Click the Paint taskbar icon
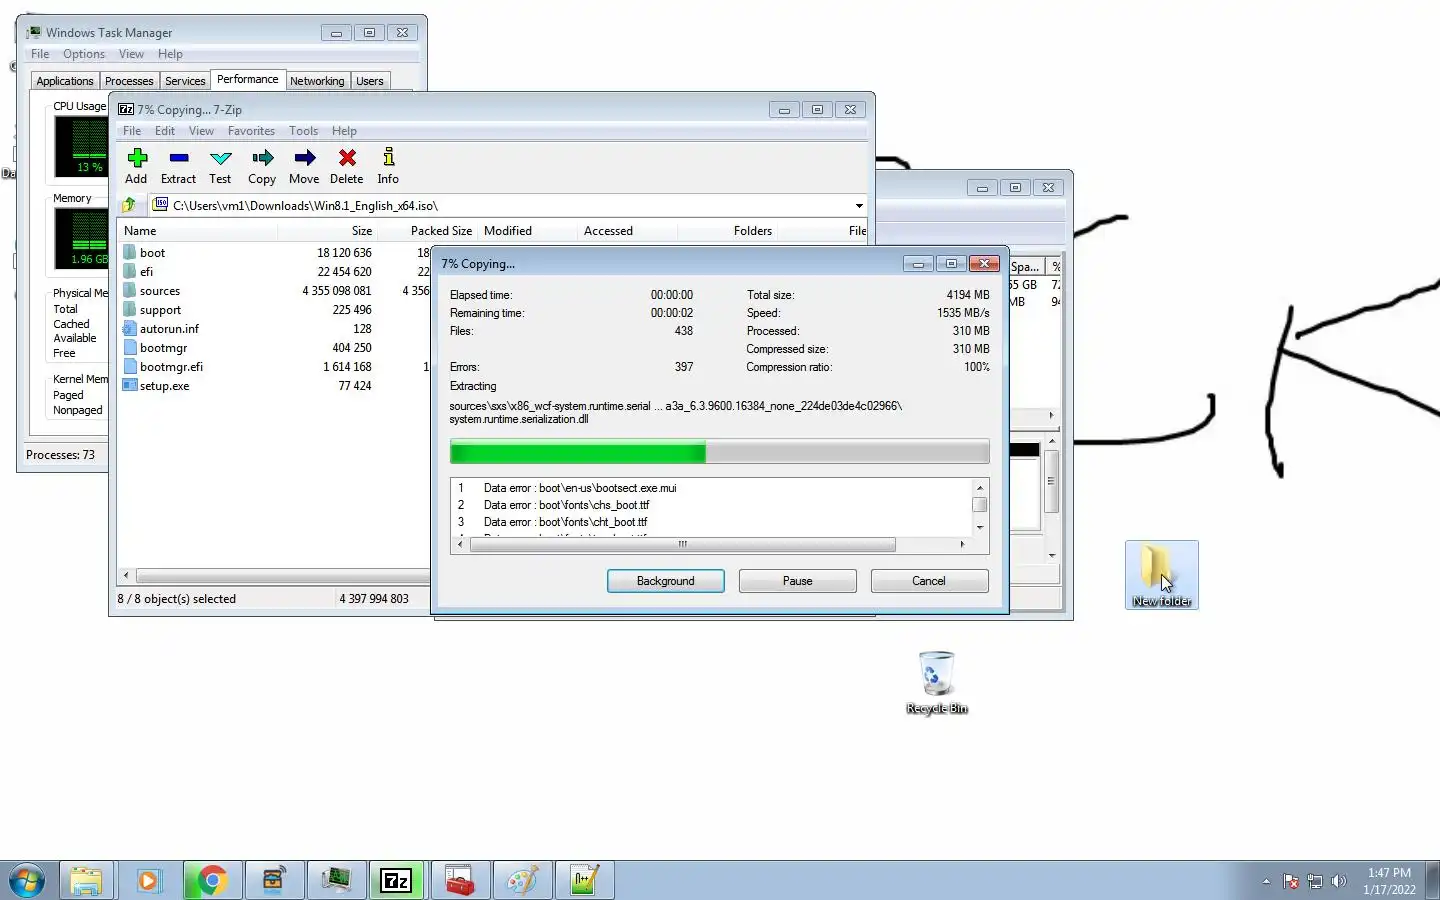The image size is (1440, 900). pyautogui.click(x=521, y=881)
